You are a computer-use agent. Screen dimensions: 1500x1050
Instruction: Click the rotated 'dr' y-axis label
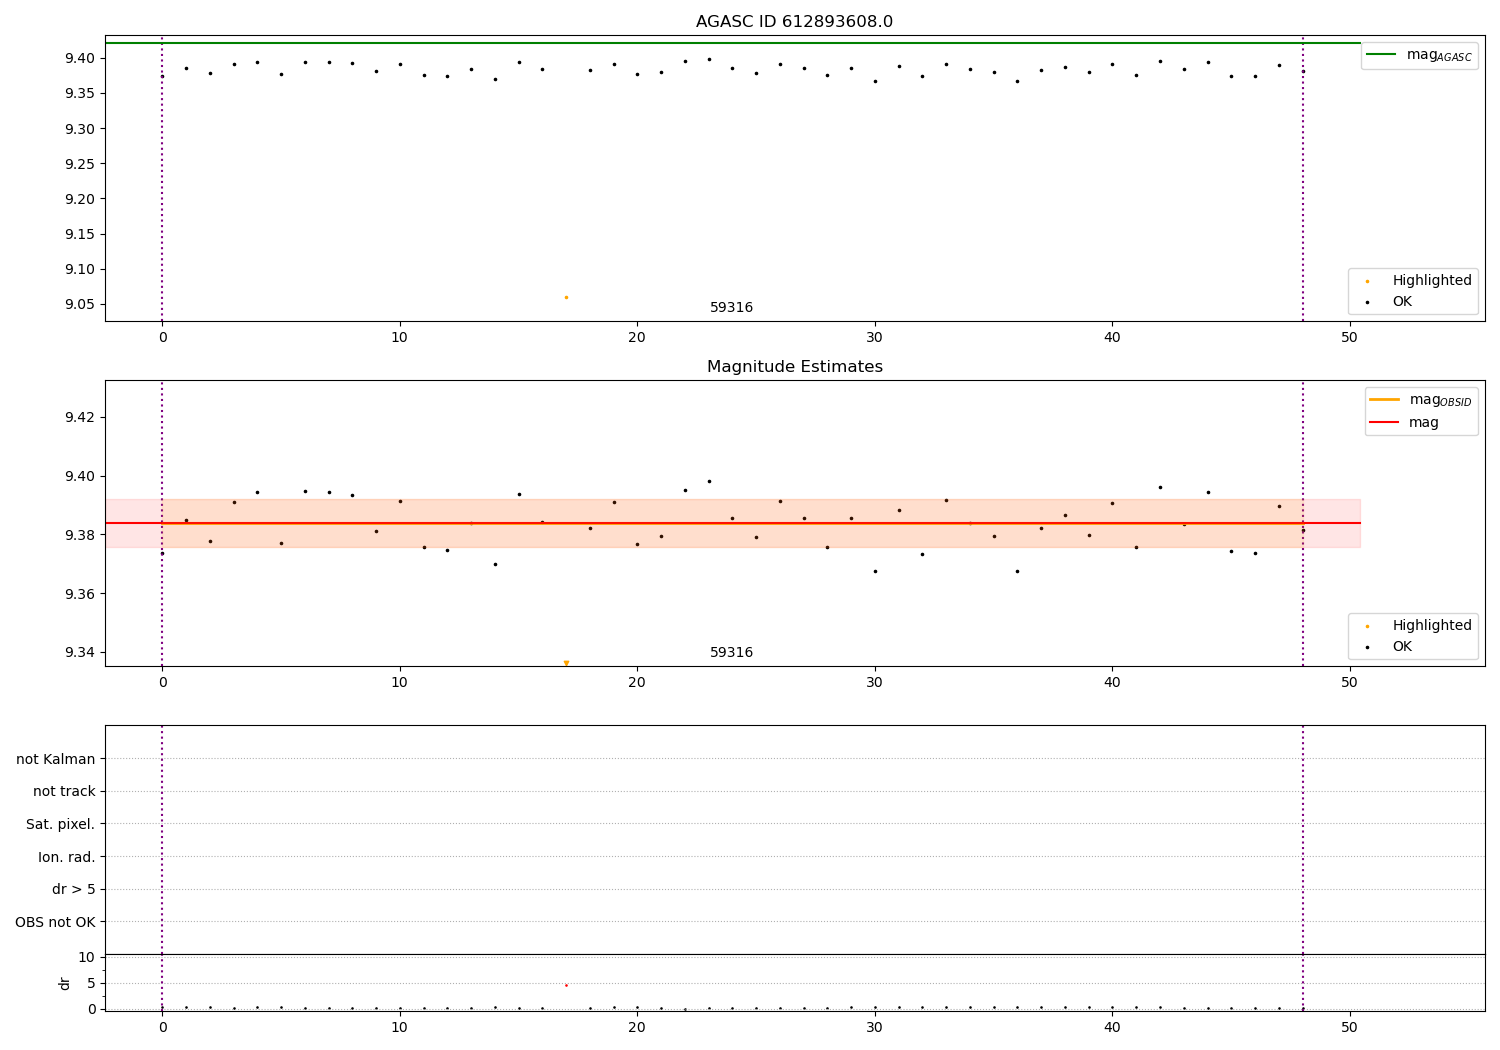[x=65, y=983]
